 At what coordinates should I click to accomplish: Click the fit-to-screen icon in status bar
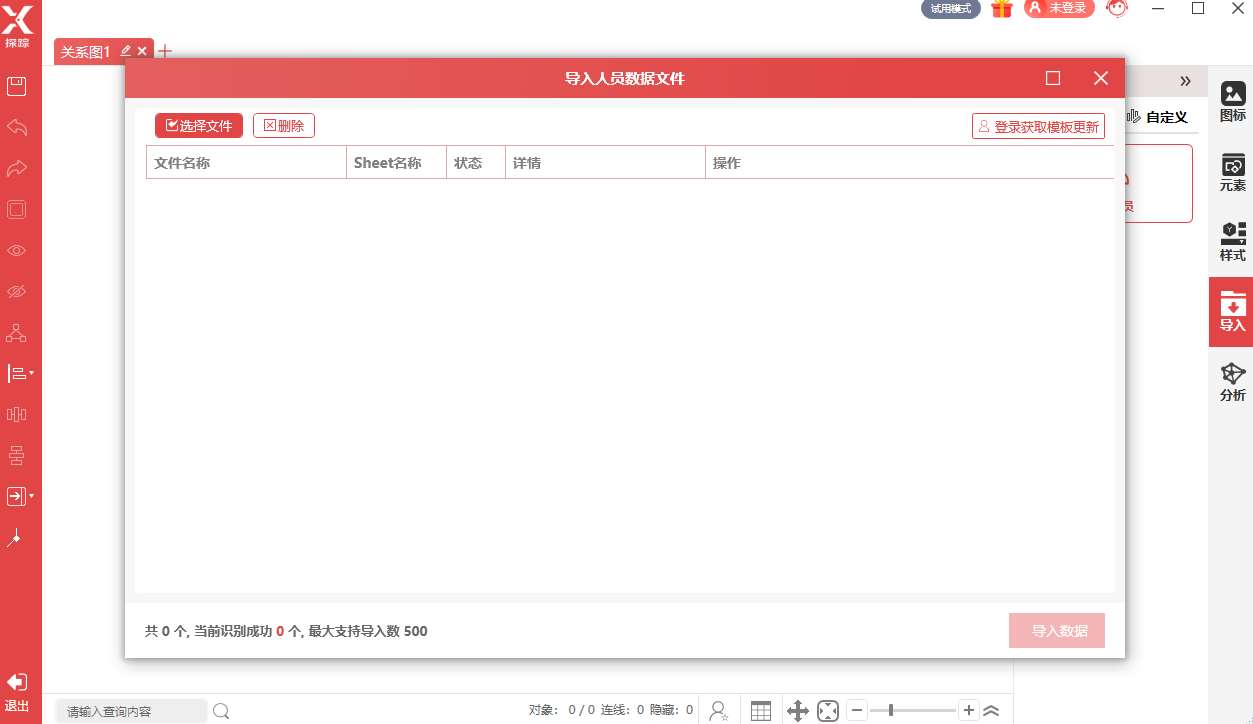[828, 710]
